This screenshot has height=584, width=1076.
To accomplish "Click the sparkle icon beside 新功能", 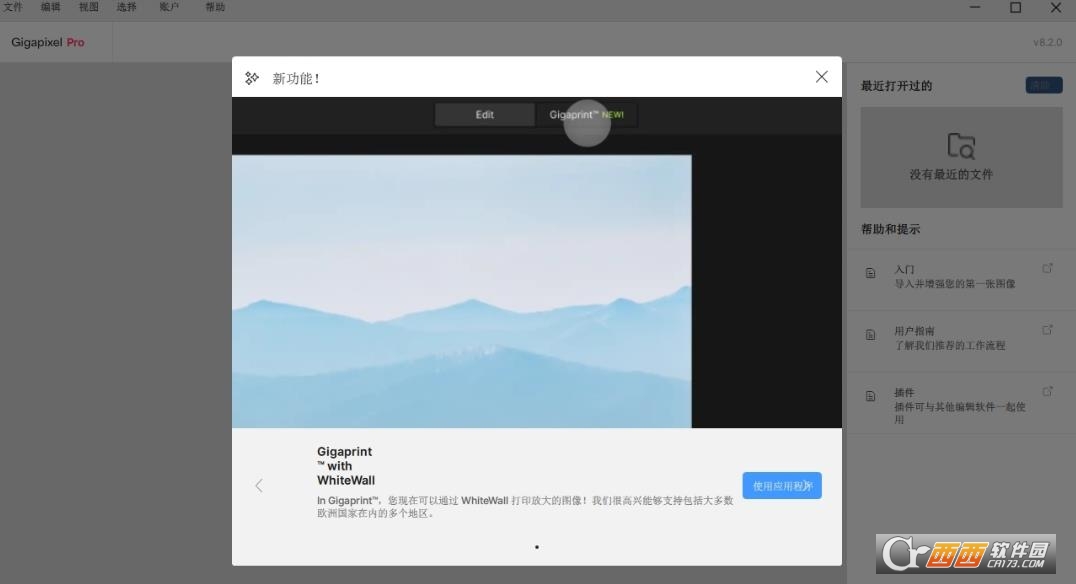I will pos(252,78).
